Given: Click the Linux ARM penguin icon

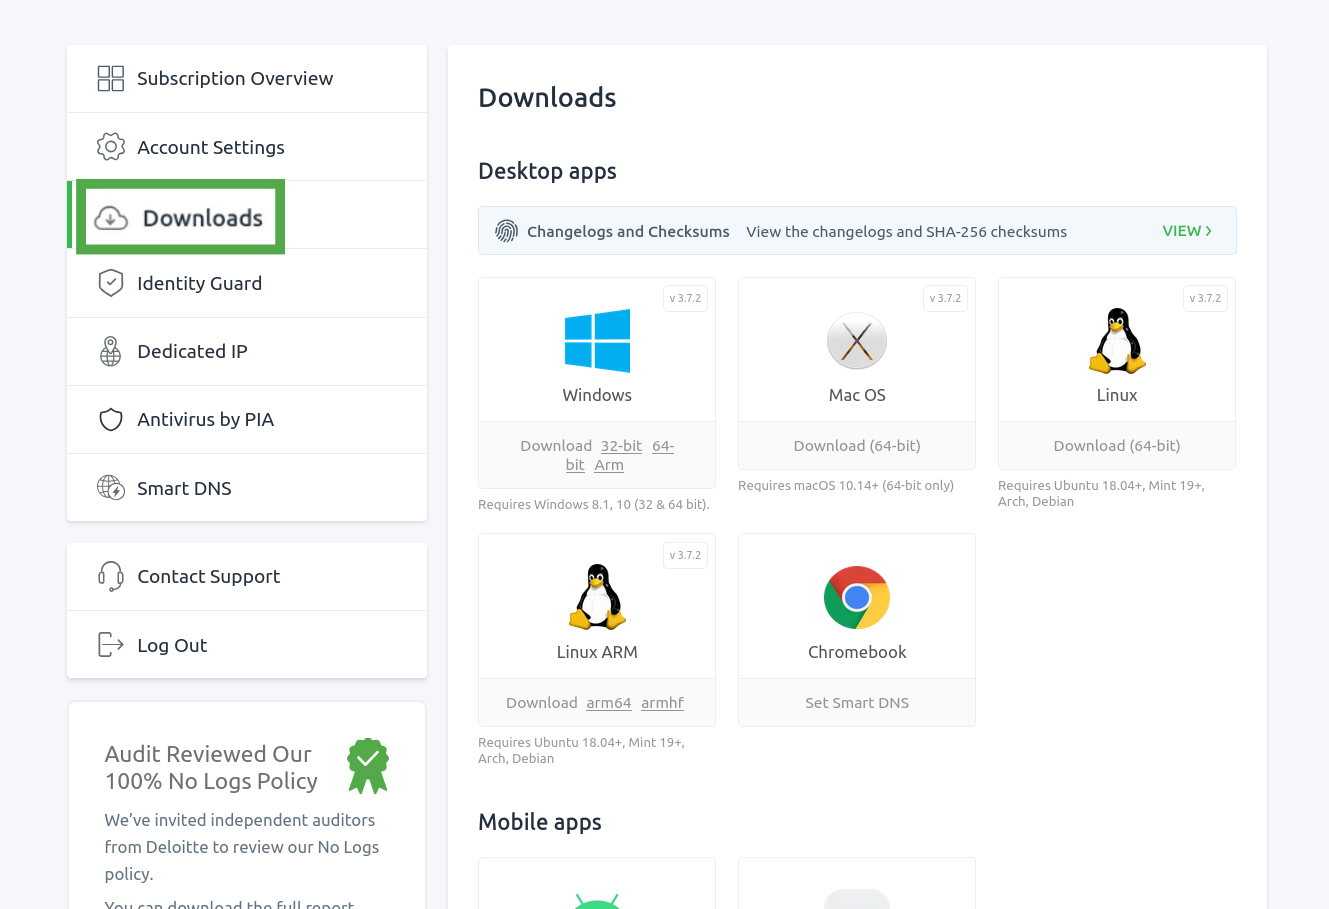Looking at the screenshot, I should pos(597,597).
